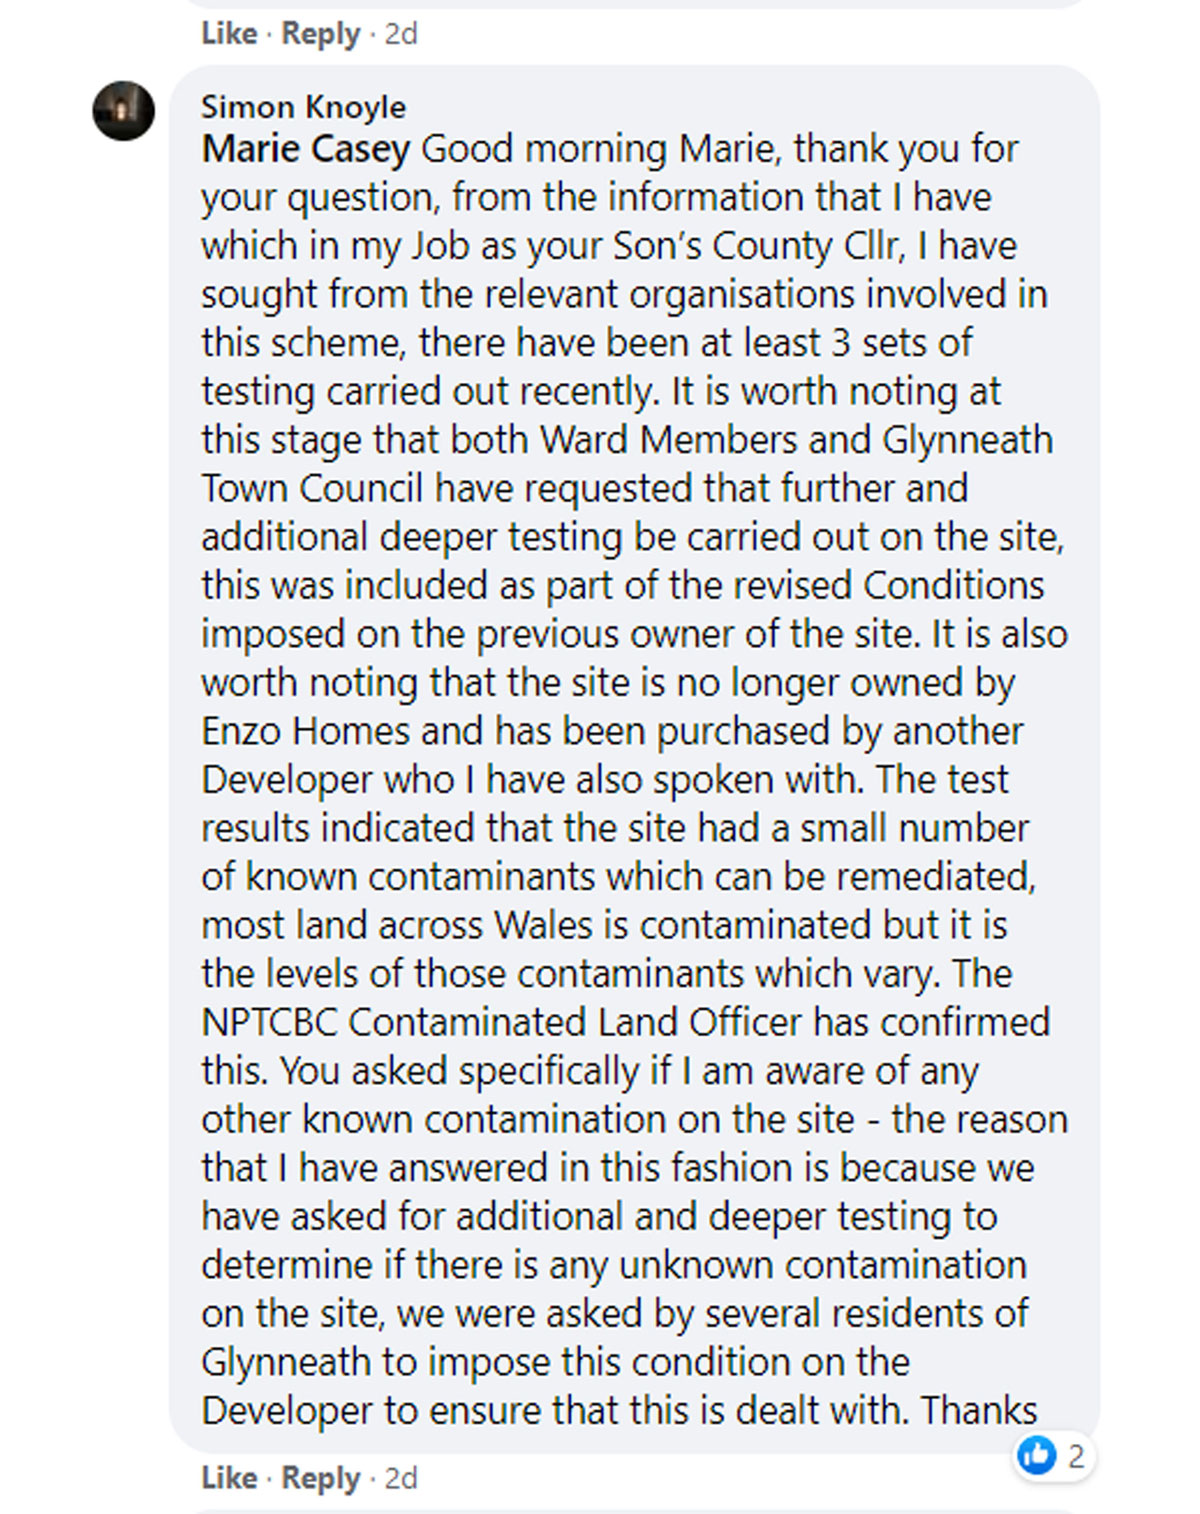
Task: Click the final word 'Thanks' in the comment
Action: tap(979, 1410)
